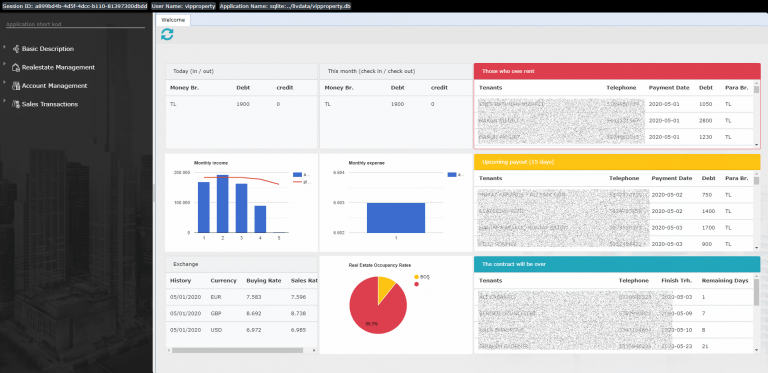Viewport: 768px width, 373px height.
Task: Click the Account Management icon
Action: [16, 86]
